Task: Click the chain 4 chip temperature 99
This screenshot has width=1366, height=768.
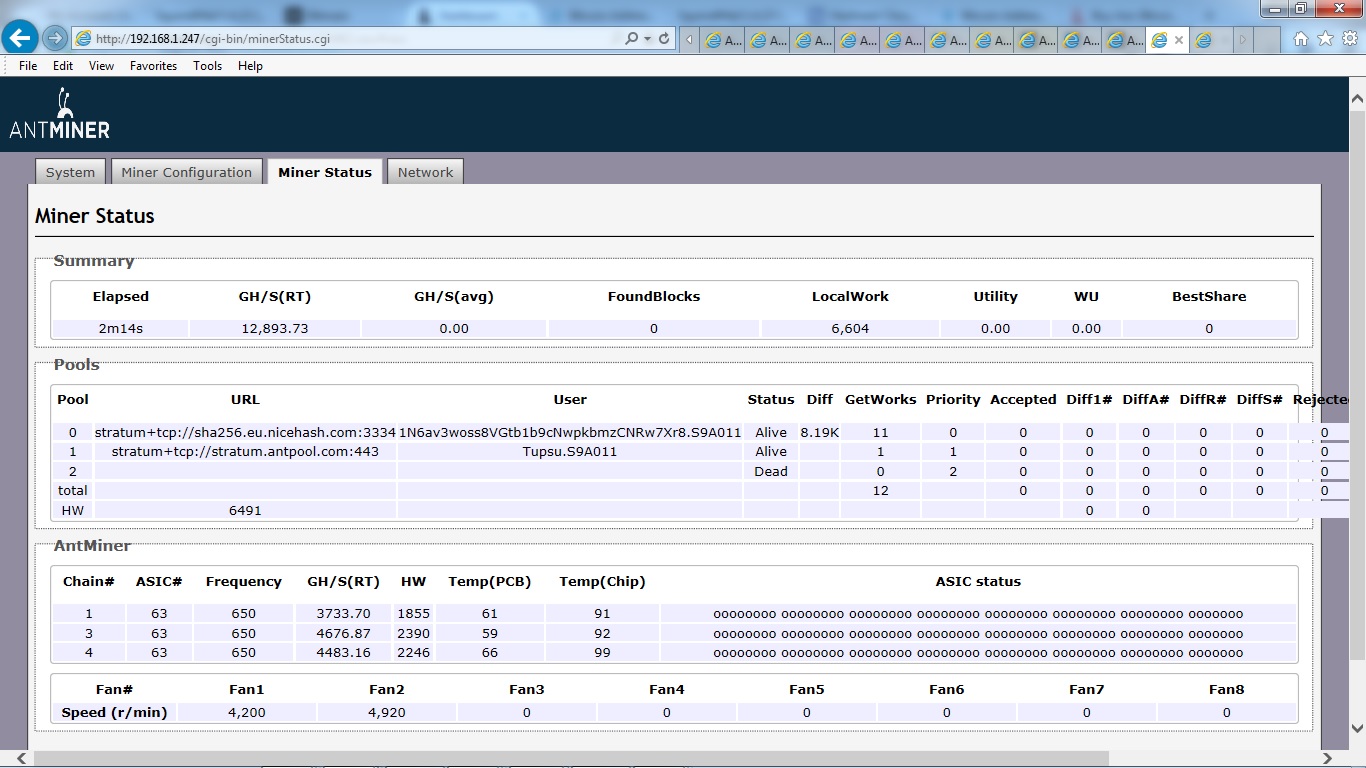Action: click(x=602, y=652)
